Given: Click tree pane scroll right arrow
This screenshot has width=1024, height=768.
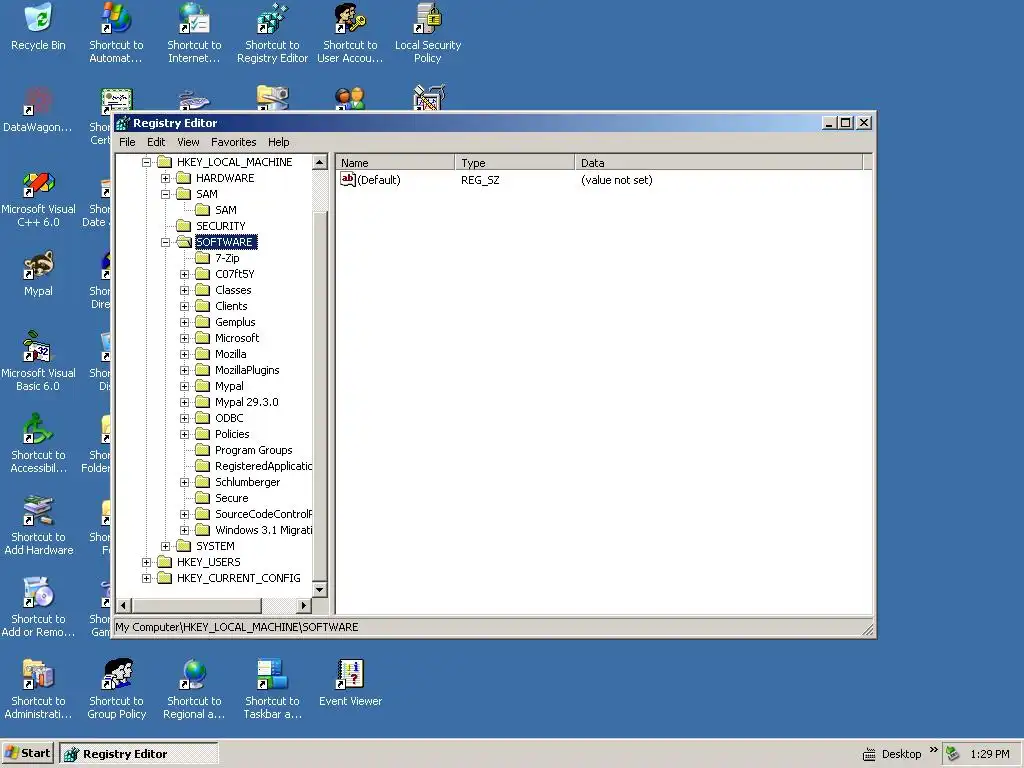Looking at the screenshot, I should tap(303, 605).
